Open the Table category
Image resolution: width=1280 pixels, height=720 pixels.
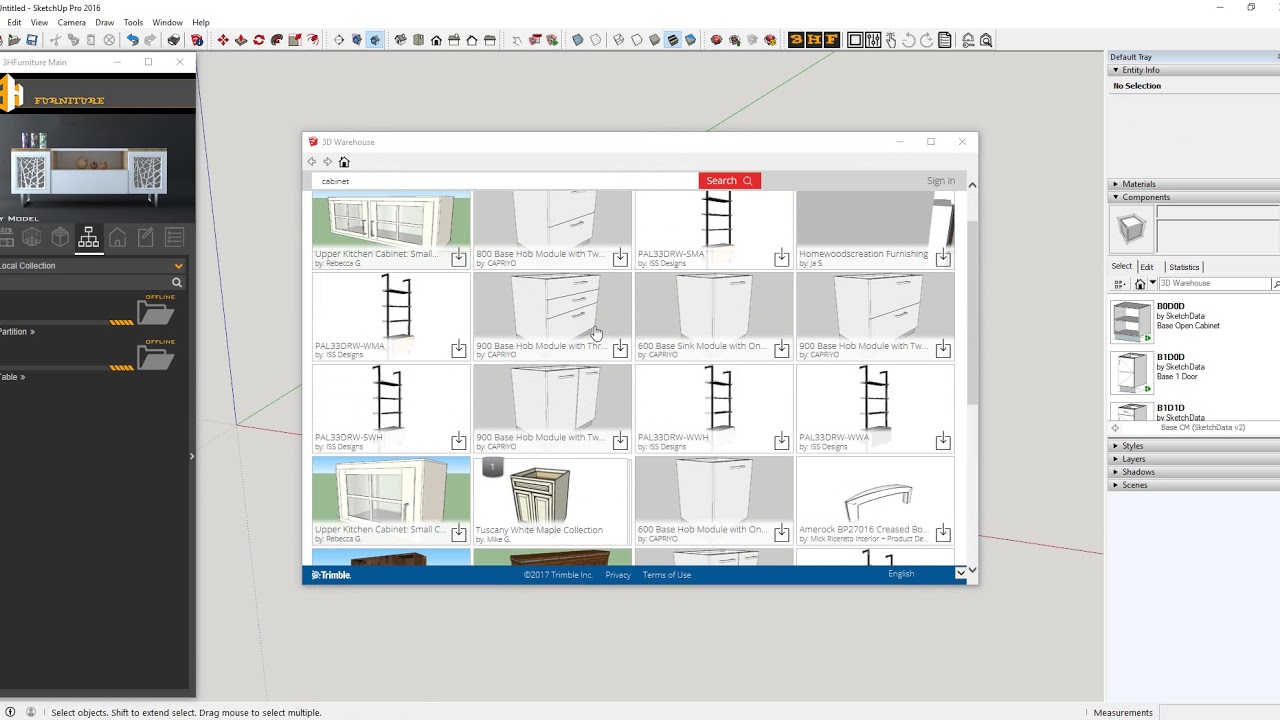point(13,377)
